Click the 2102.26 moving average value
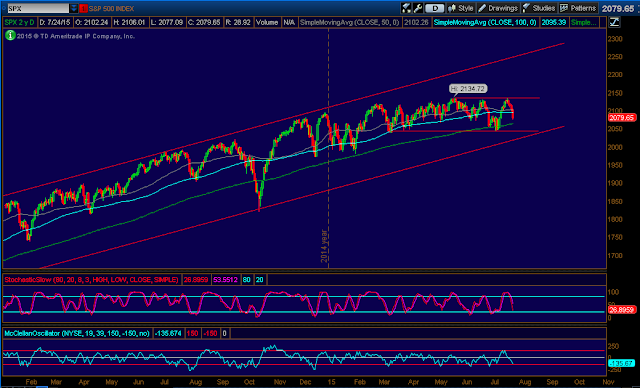The width and height of the screenshot is (640, 388). [416, 22]
